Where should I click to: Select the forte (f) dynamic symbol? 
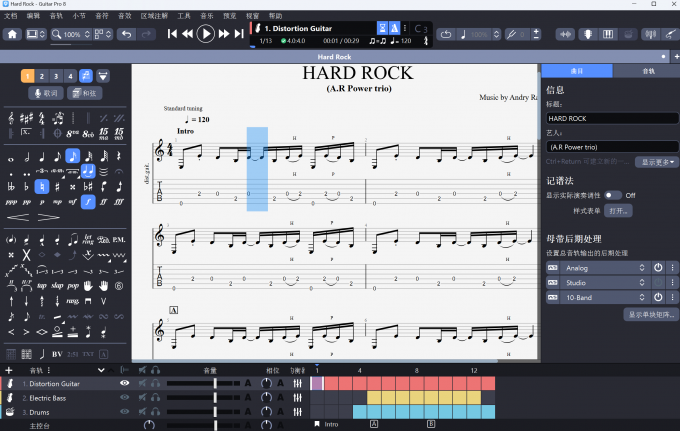coord(89,201)
